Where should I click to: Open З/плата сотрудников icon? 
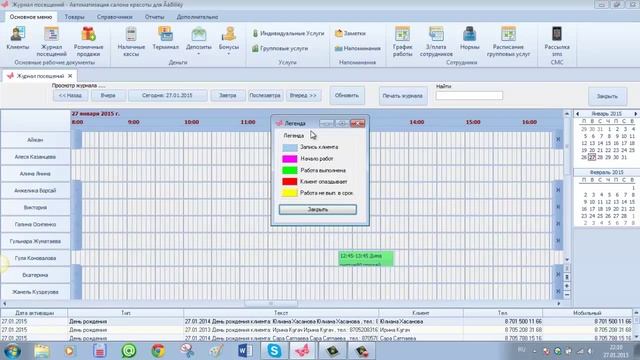pyautogui.click(x=436, y=41)
